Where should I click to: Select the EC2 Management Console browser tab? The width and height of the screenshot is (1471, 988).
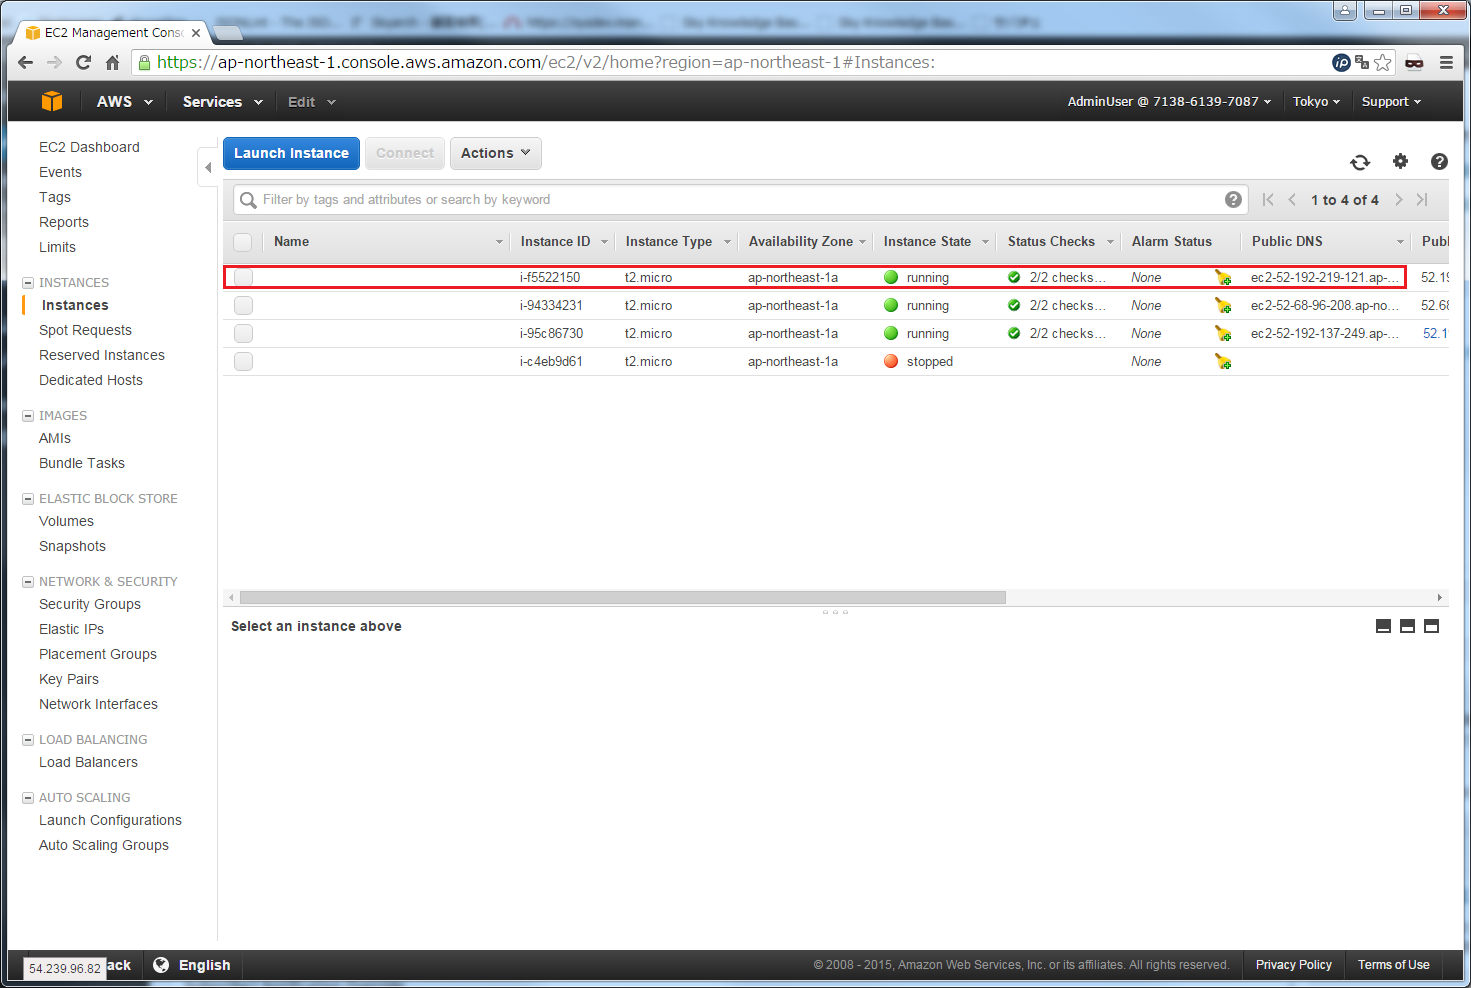[x=113, y=32]
